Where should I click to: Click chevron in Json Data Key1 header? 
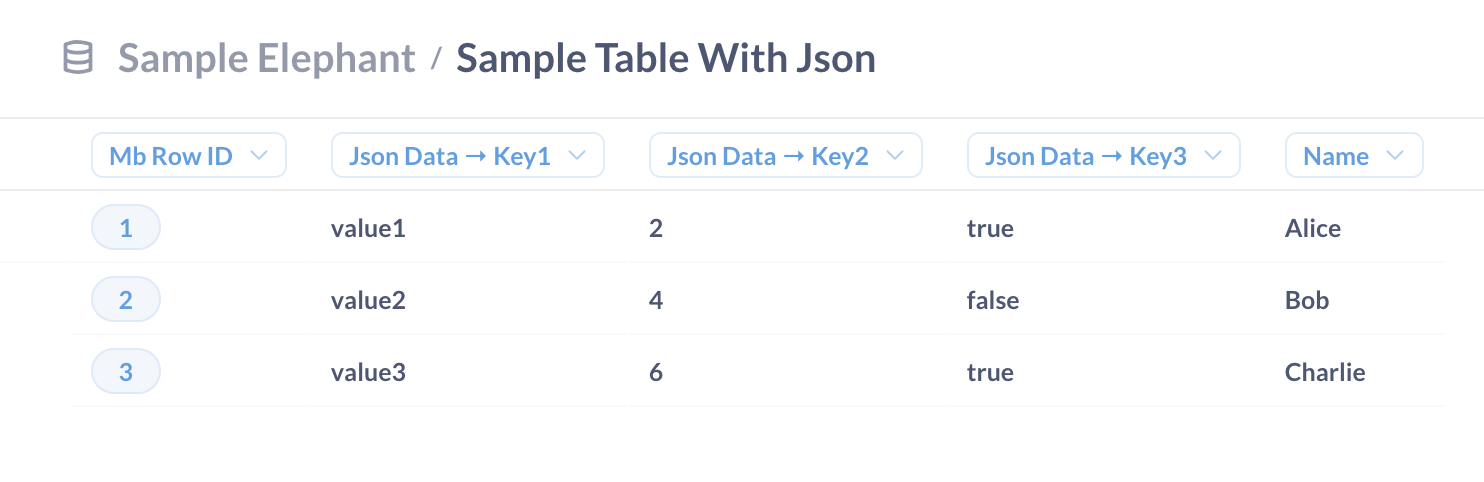click(x=577, y=156)
